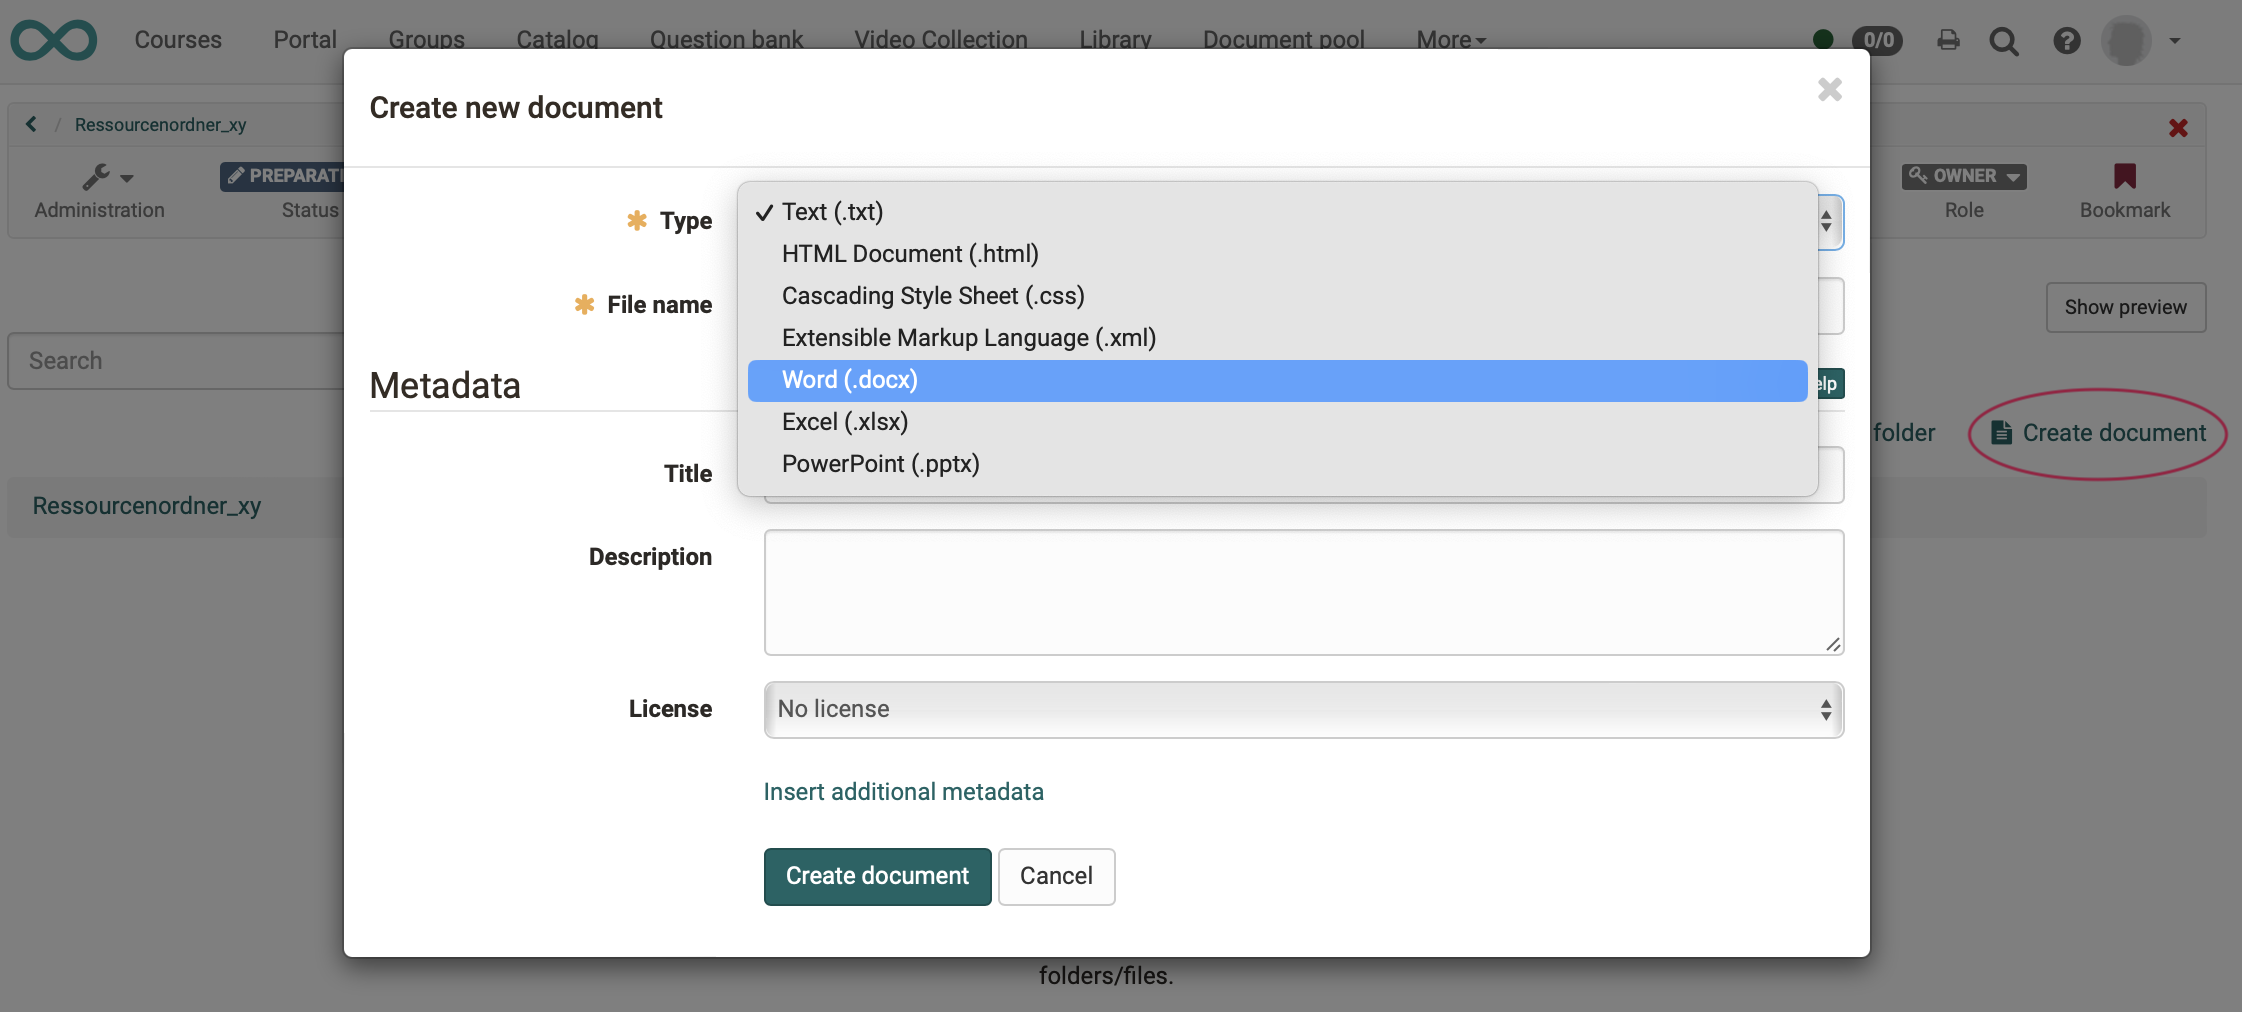Go to the Video Collection section
The image size is (2242, 1012).
click(939, 40)
